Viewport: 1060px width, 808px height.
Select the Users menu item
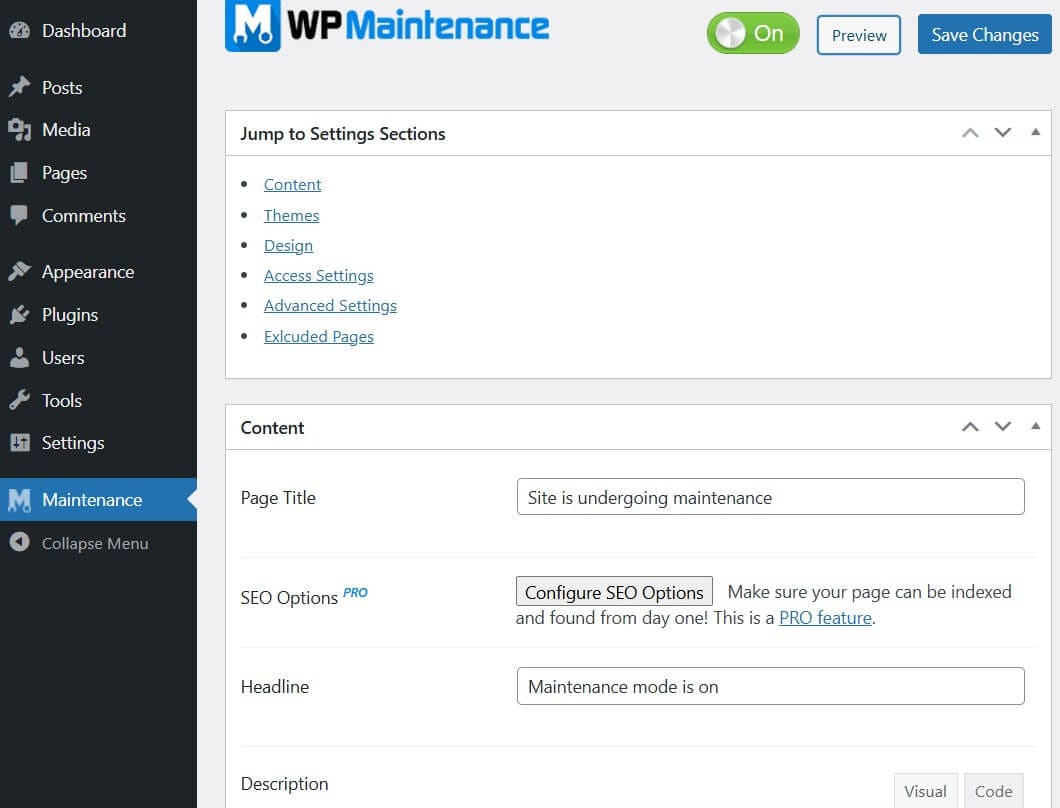[x=63, y=358]
